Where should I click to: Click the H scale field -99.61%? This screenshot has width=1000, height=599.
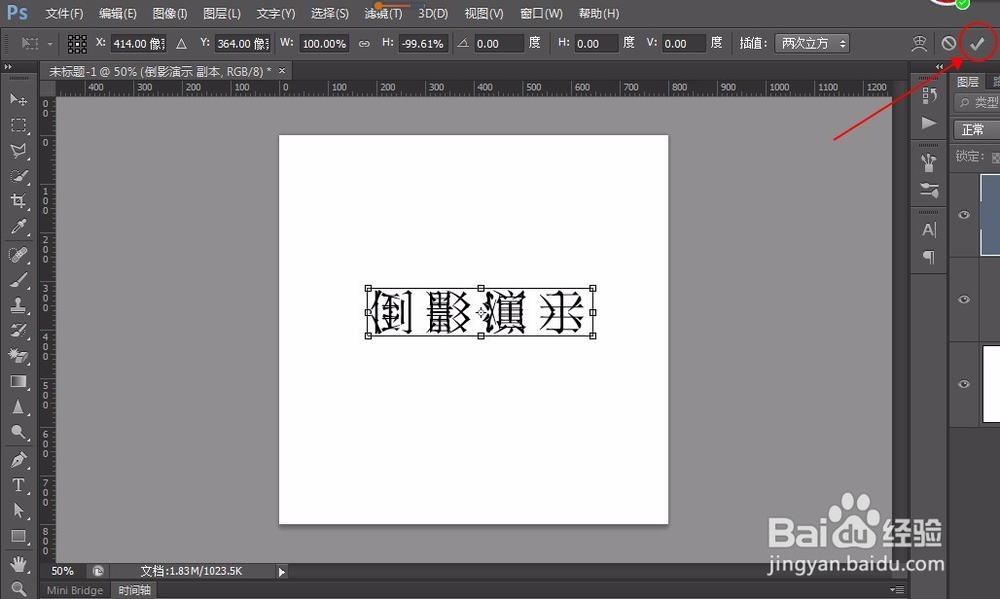pos(422,43)
